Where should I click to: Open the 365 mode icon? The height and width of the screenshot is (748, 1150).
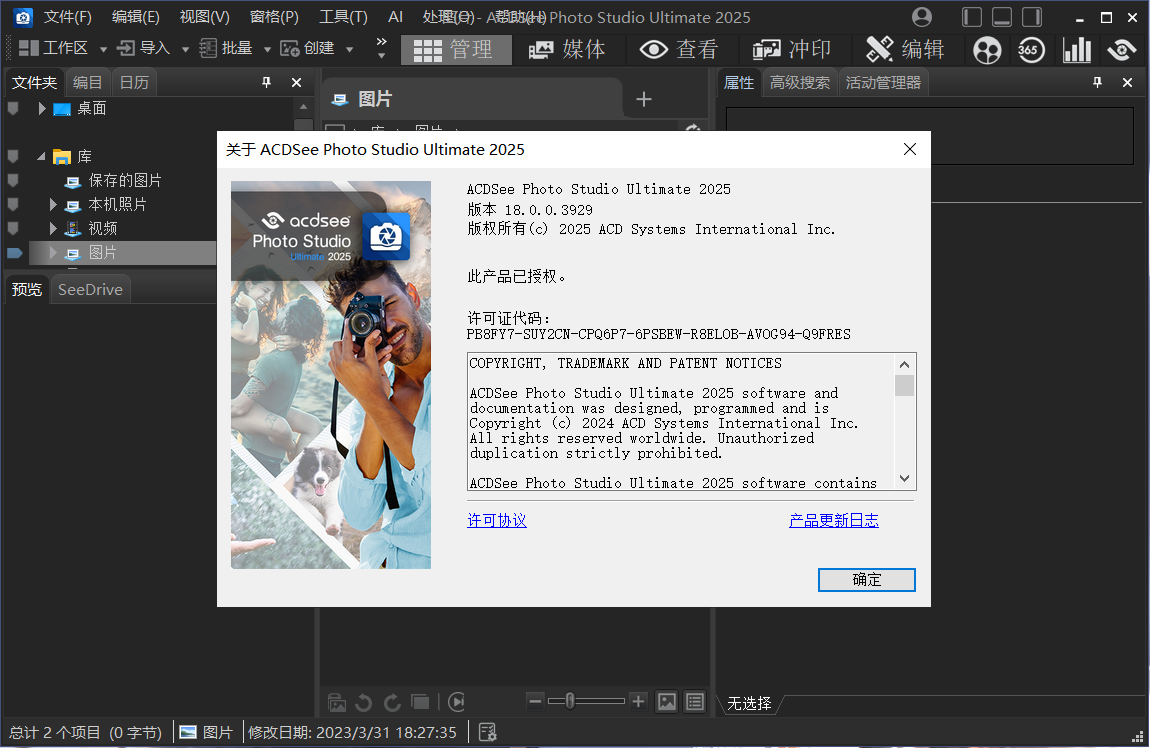[x=1031, y=50]
